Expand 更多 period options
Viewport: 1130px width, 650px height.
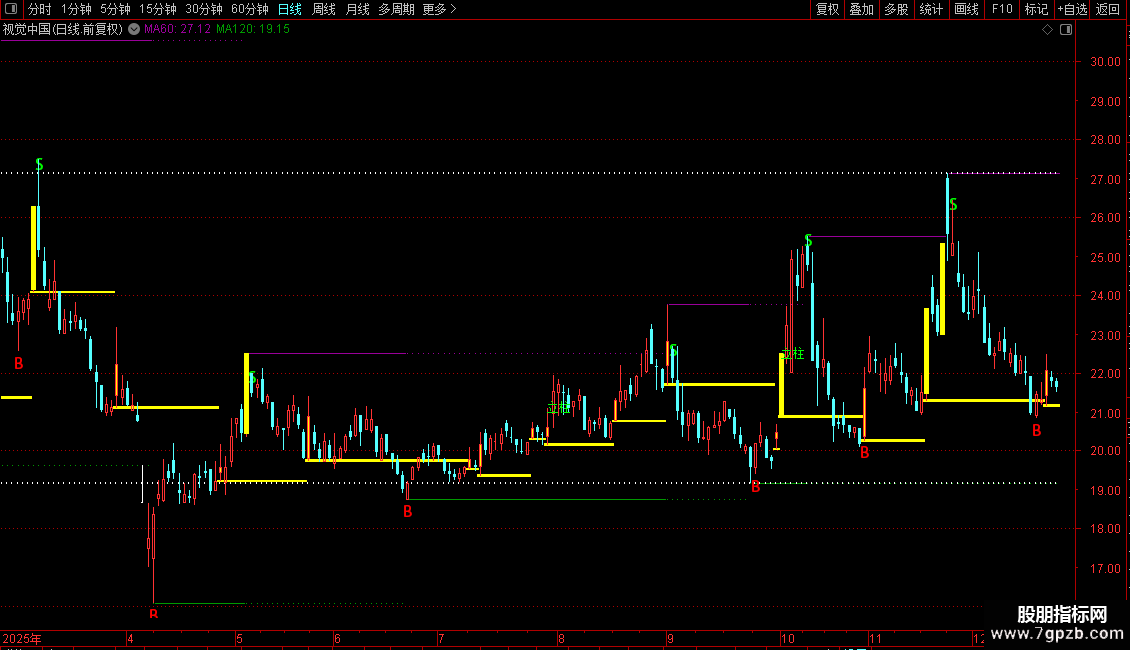click(x=440, y=9)
